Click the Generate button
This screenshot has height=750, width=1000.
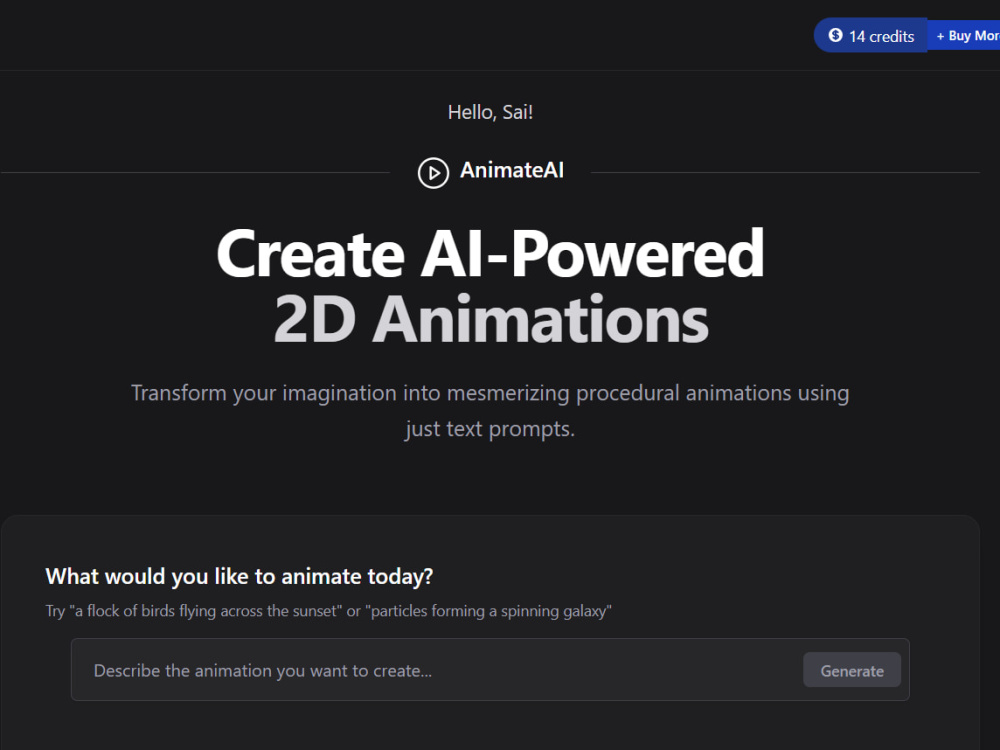851,670
